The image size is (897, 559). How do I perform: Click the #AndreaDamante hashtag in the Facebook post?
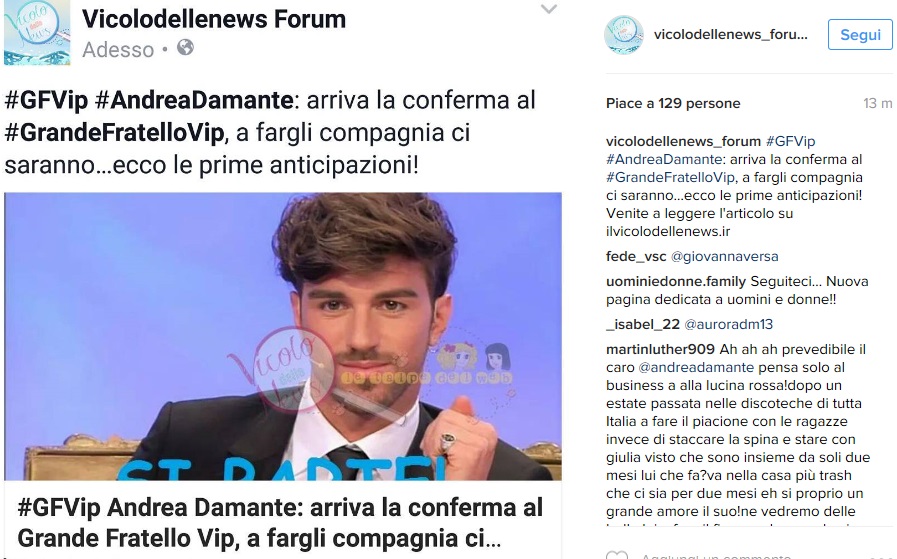pyautogui.click(x=195, y=101)
